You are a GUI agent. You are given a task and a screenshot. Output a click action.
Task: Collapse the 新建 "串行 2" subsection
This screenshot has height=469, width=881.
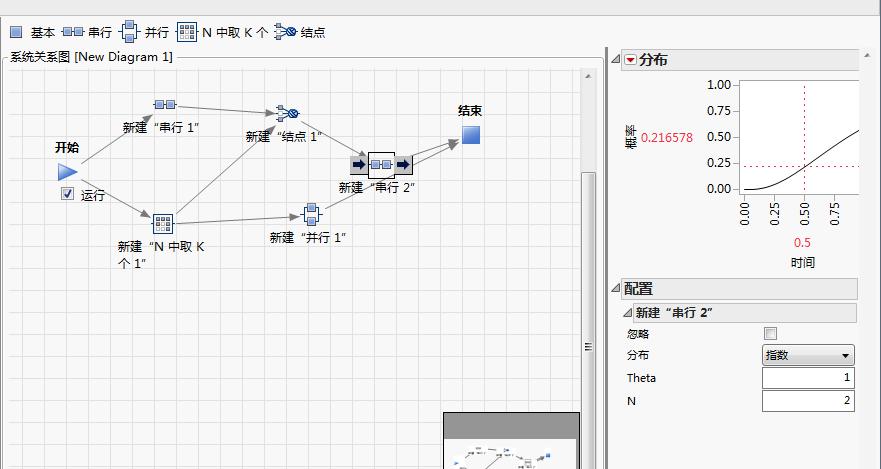click(x=628, y=313)
